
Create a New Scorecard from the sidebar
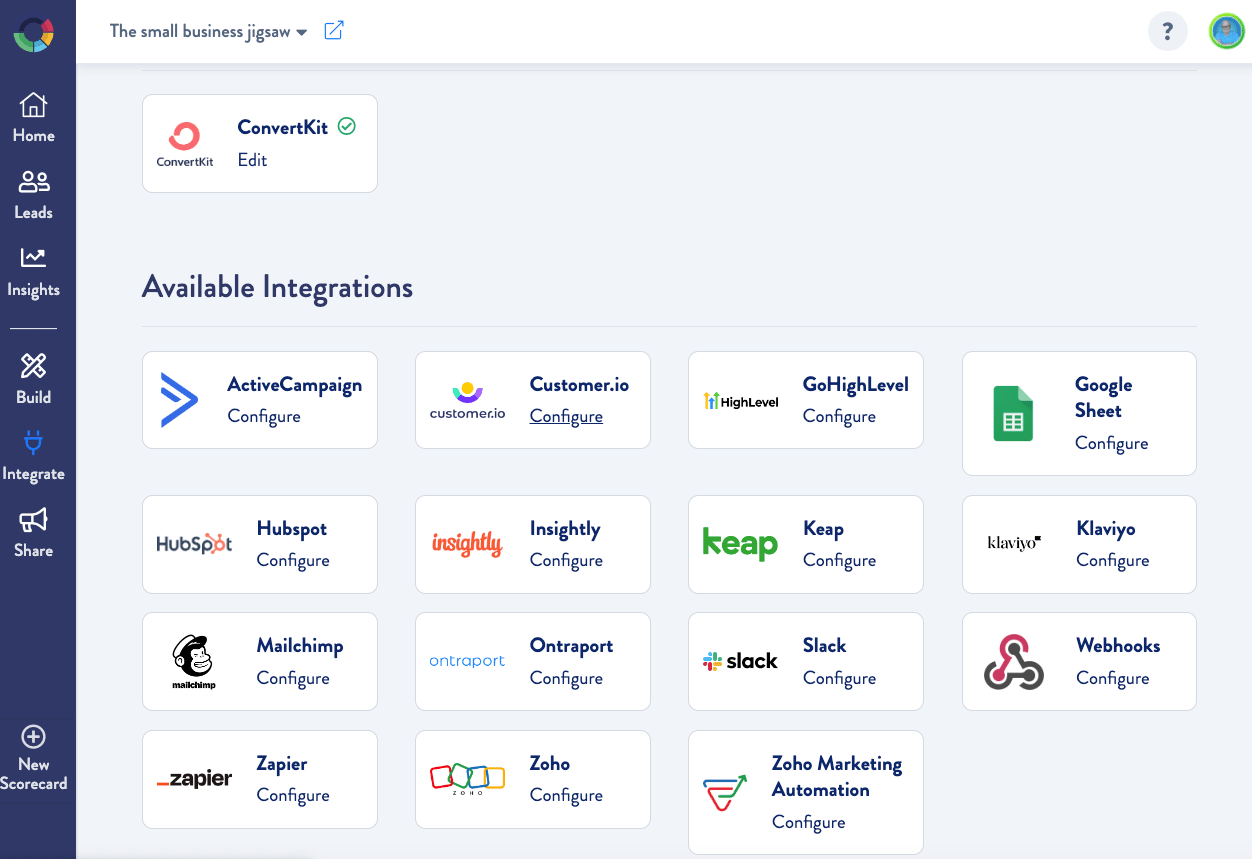tap(33, 759)
